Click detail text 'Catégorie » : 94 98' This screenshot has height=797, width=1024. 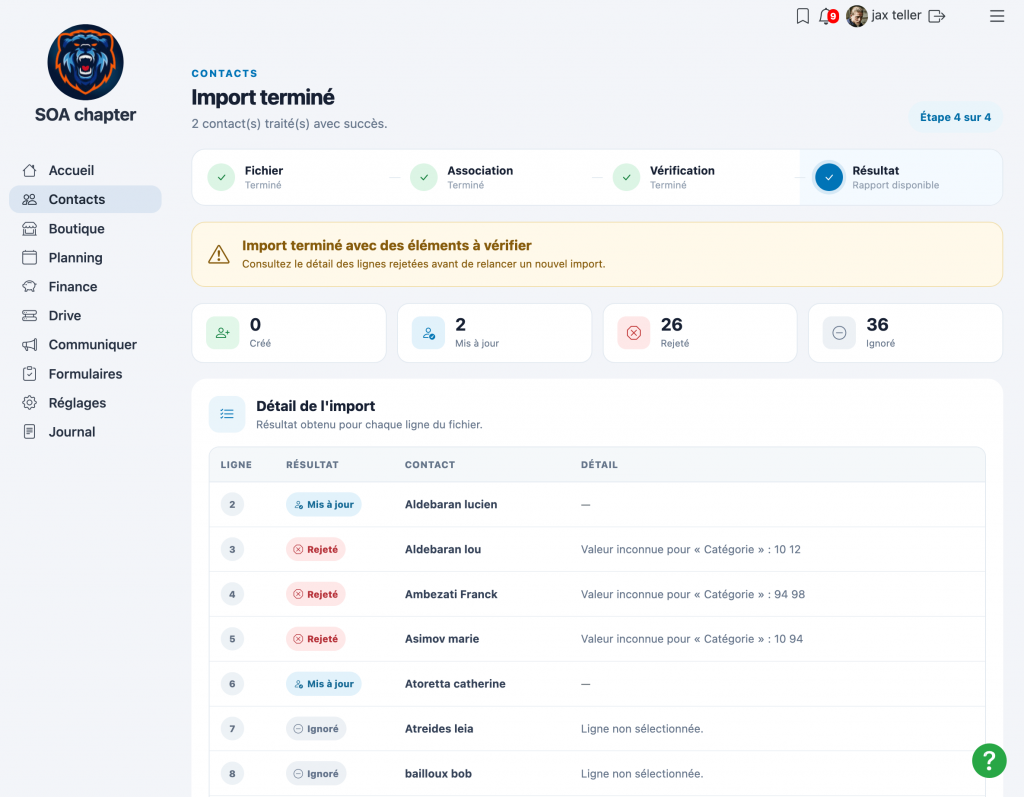click(754, 594)
